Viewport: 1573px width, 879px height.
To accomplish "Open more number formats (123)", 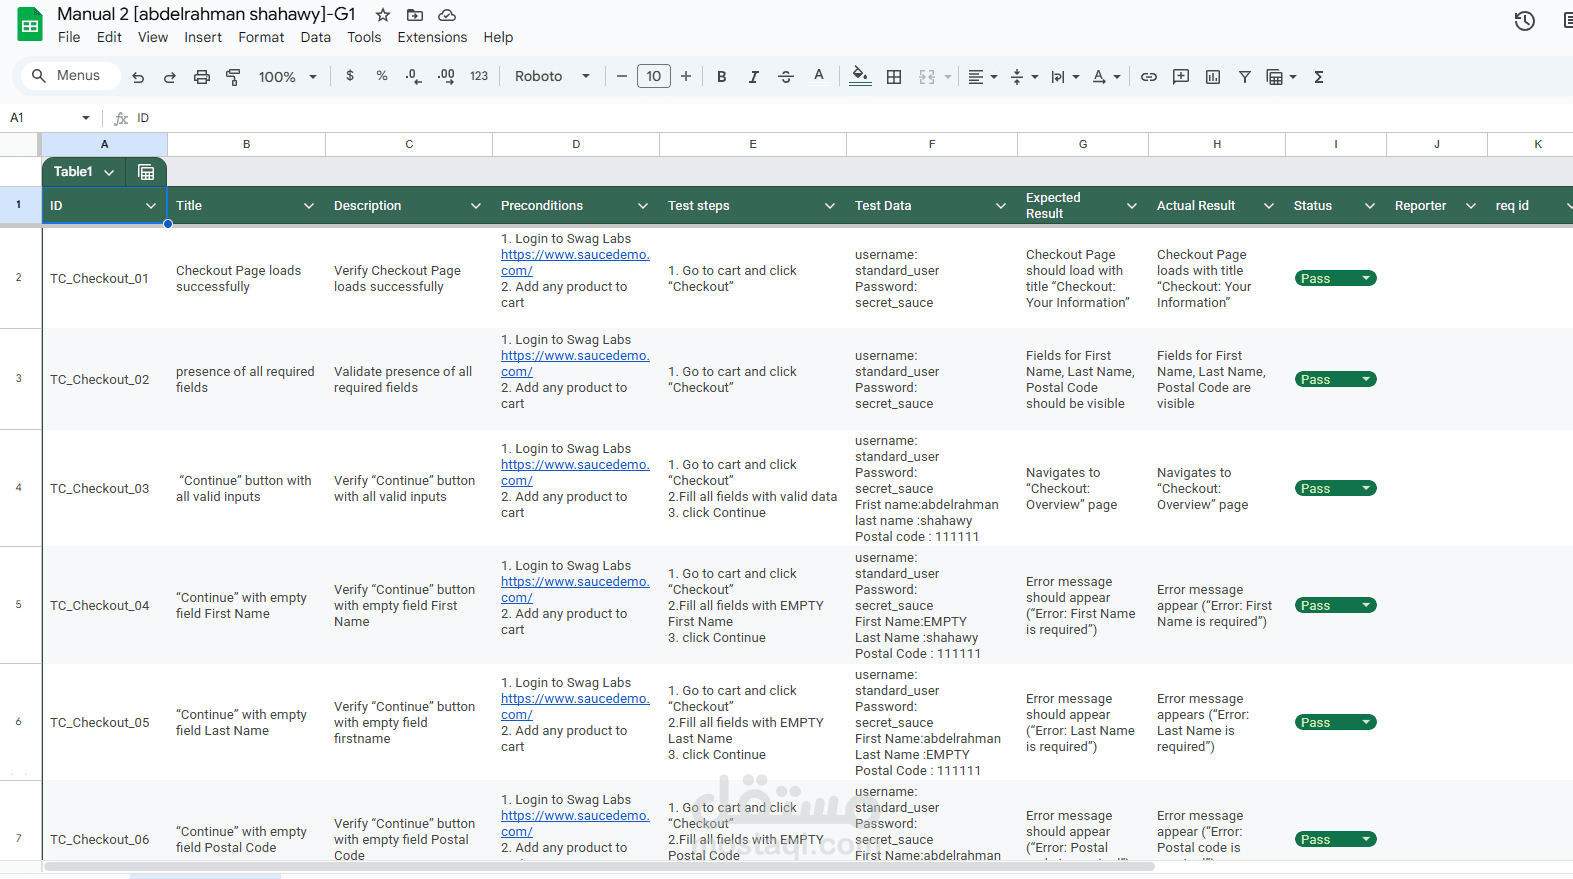I will (x=479, y=76).
